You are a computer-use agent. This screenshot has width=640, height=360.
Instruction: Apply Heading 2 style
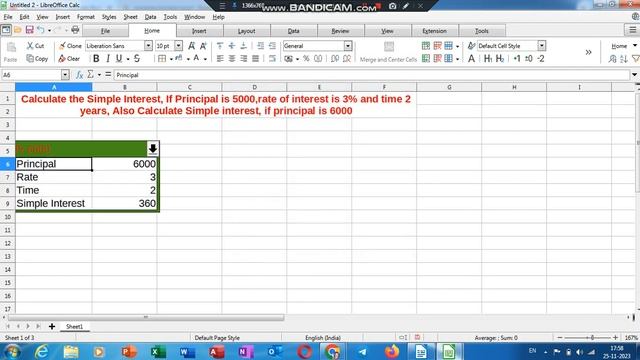[x=500, y=59]
